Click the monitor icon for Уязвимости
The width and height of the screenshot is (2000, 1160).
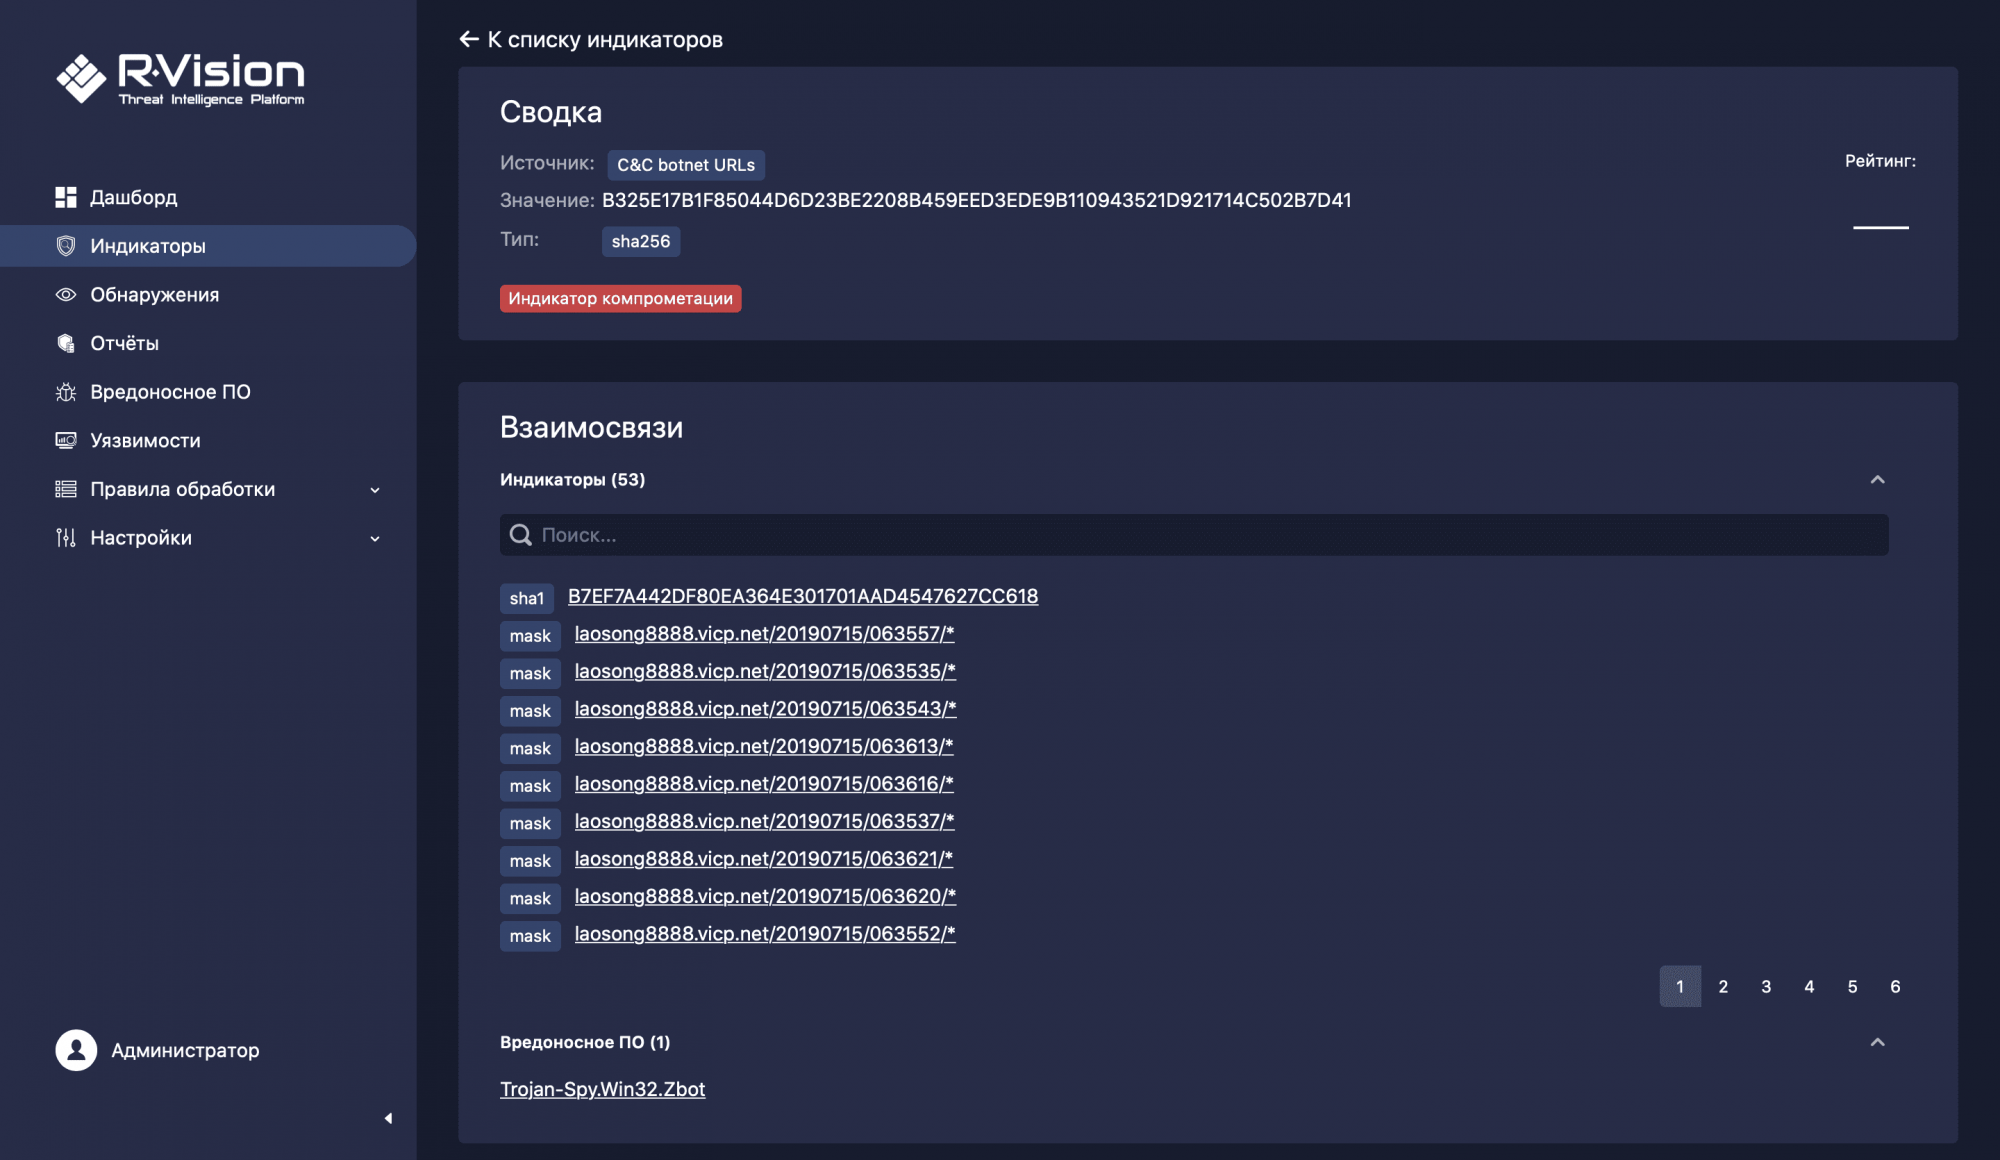pyautogui.click(x=66, y=441)
